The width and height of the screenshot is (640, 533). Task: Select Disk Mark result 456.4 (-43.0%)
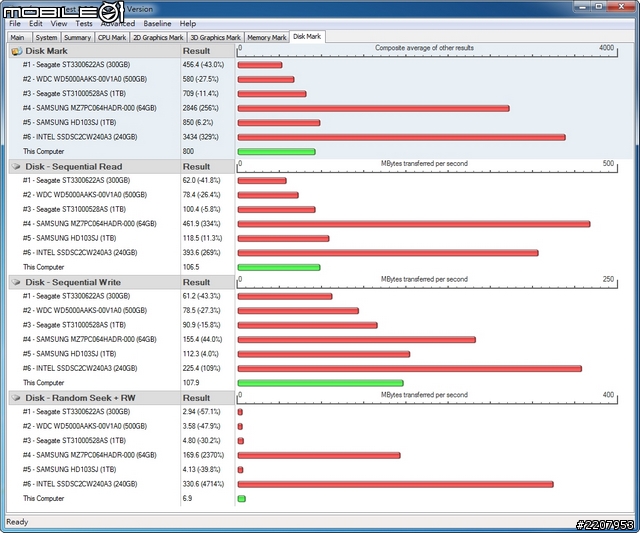tap(203, 64)
